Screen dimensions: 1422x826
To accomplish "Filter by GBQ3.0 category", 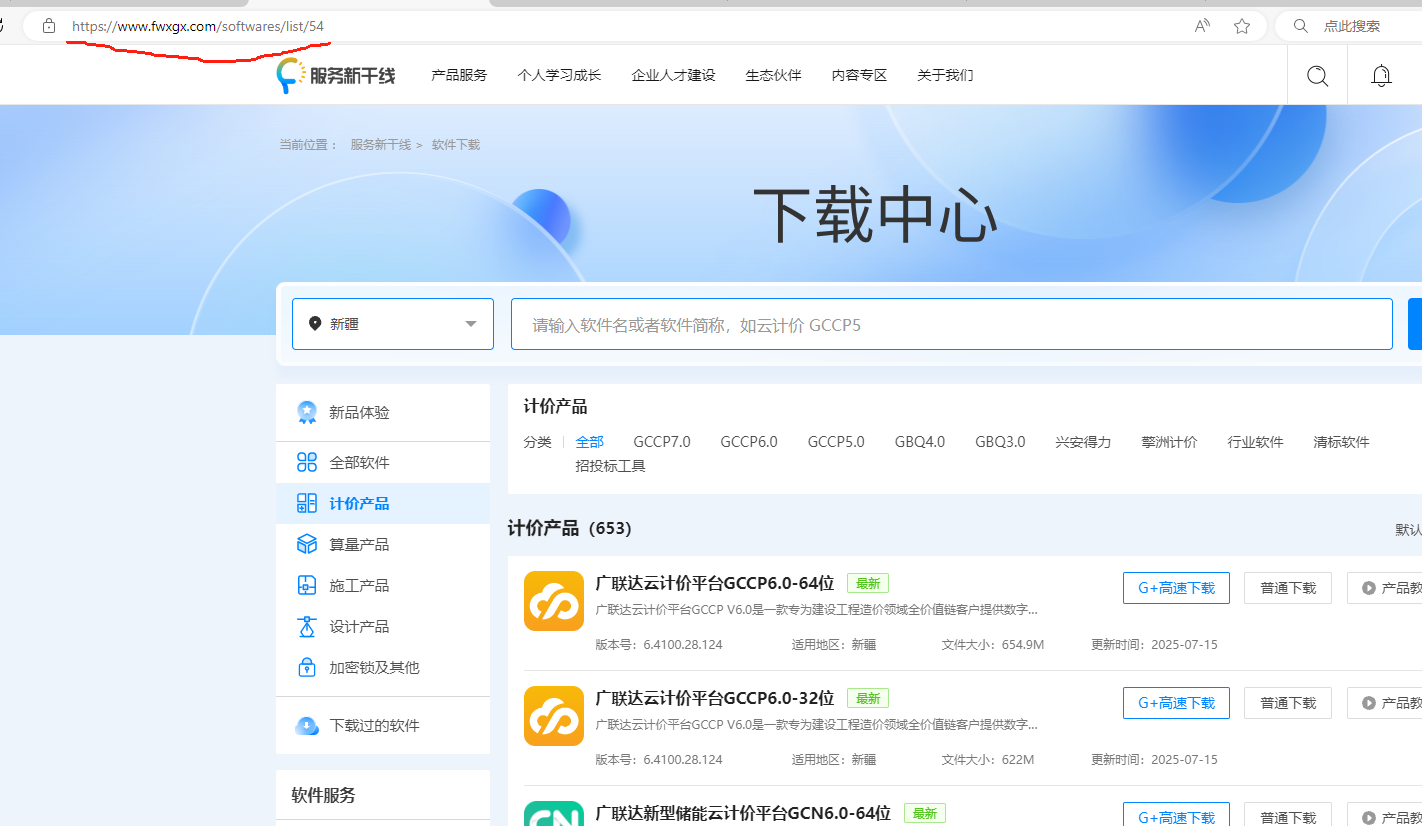I will (1000, 442).
